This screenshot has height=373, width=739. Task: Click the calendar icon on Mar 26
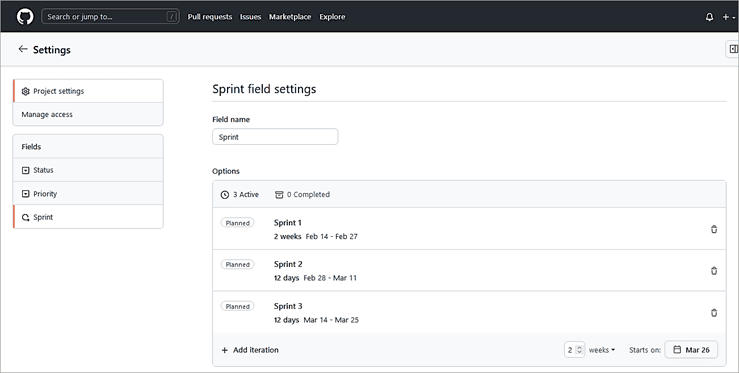pos(677,350)
